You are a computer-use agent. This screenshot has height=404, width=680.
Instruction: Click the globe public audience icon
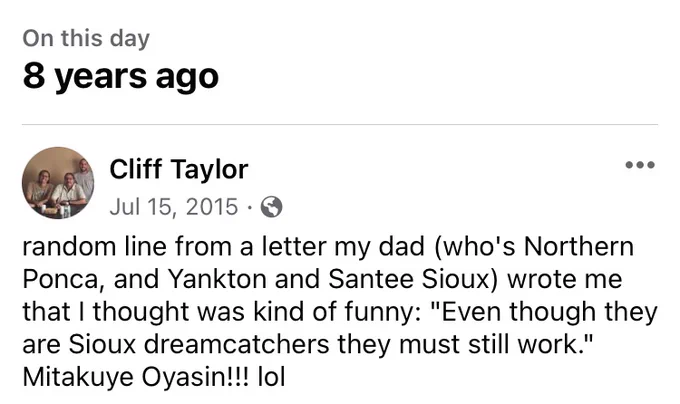[271, 207]
